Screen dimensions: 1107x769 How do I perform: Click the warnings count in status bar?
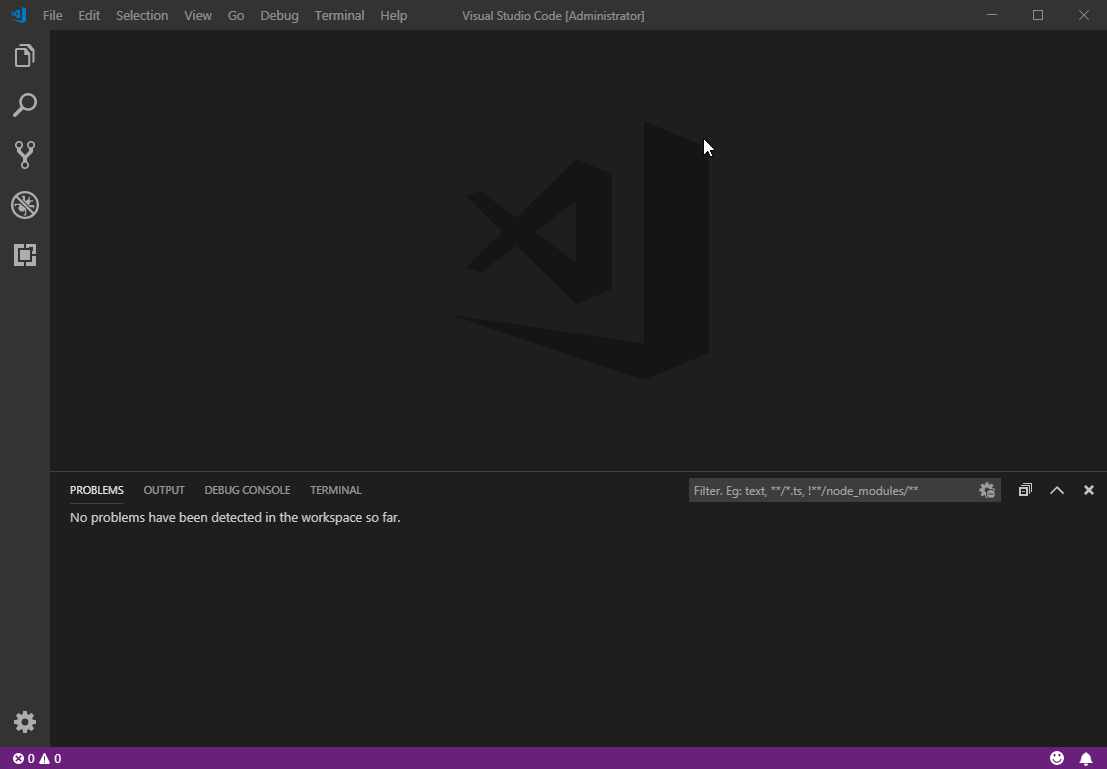50,758
